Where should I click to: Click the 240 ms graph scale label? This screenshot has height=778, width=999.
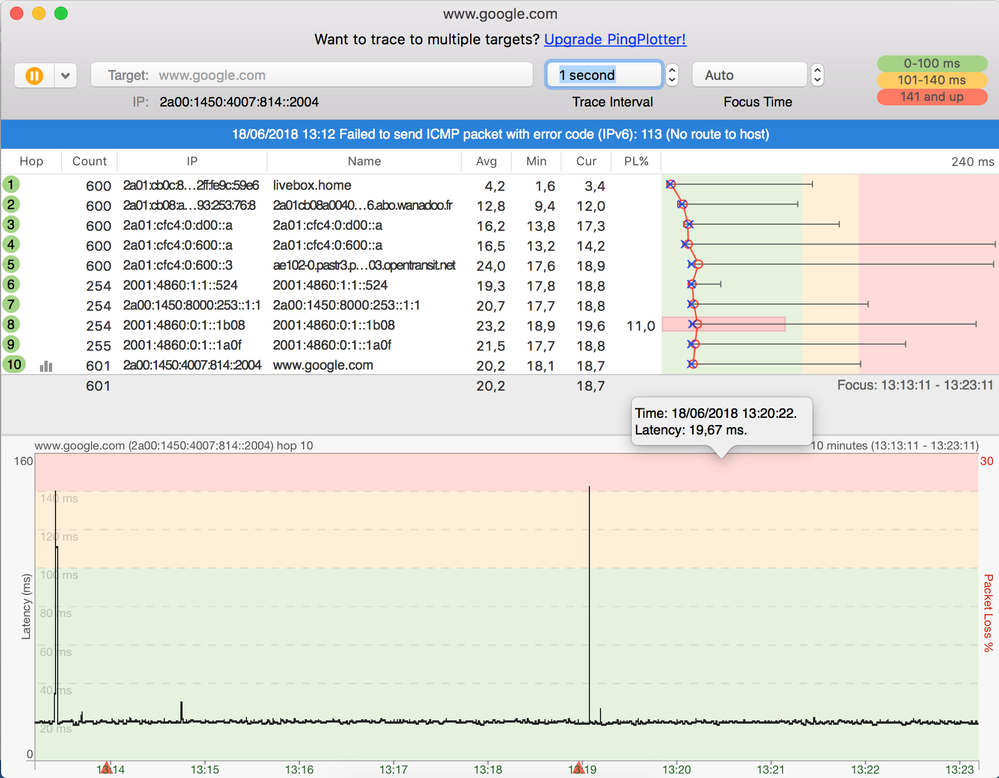[x=972, y=162]
